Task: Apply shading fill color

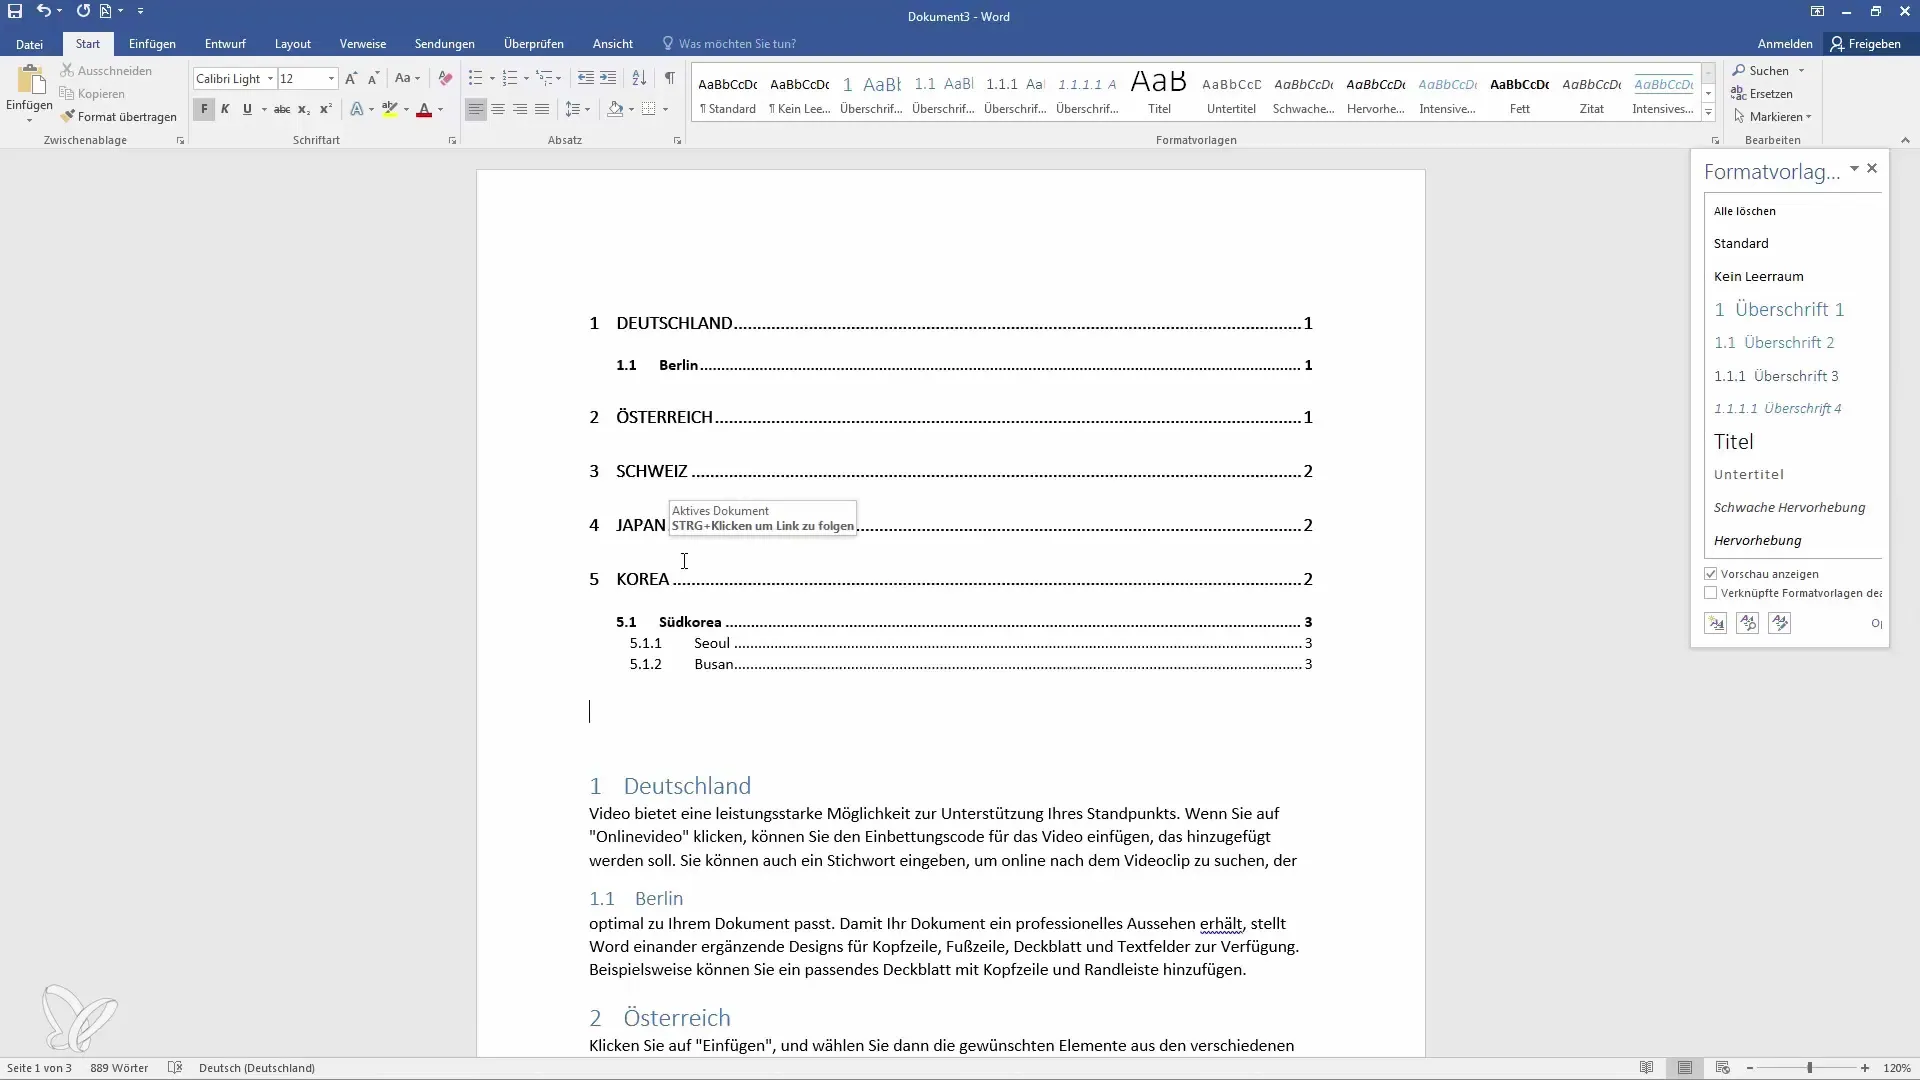Action: (x=615, y=109)
